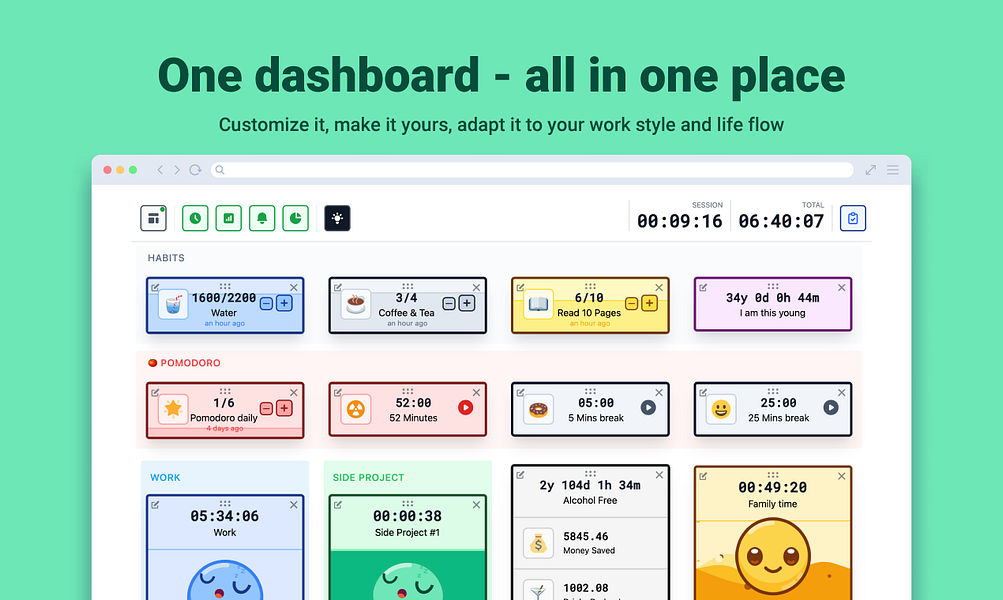1003x600 pixels.
Task: Close the Coffee & Tea card
Action: pyautogui.click(x=476, y=288)
